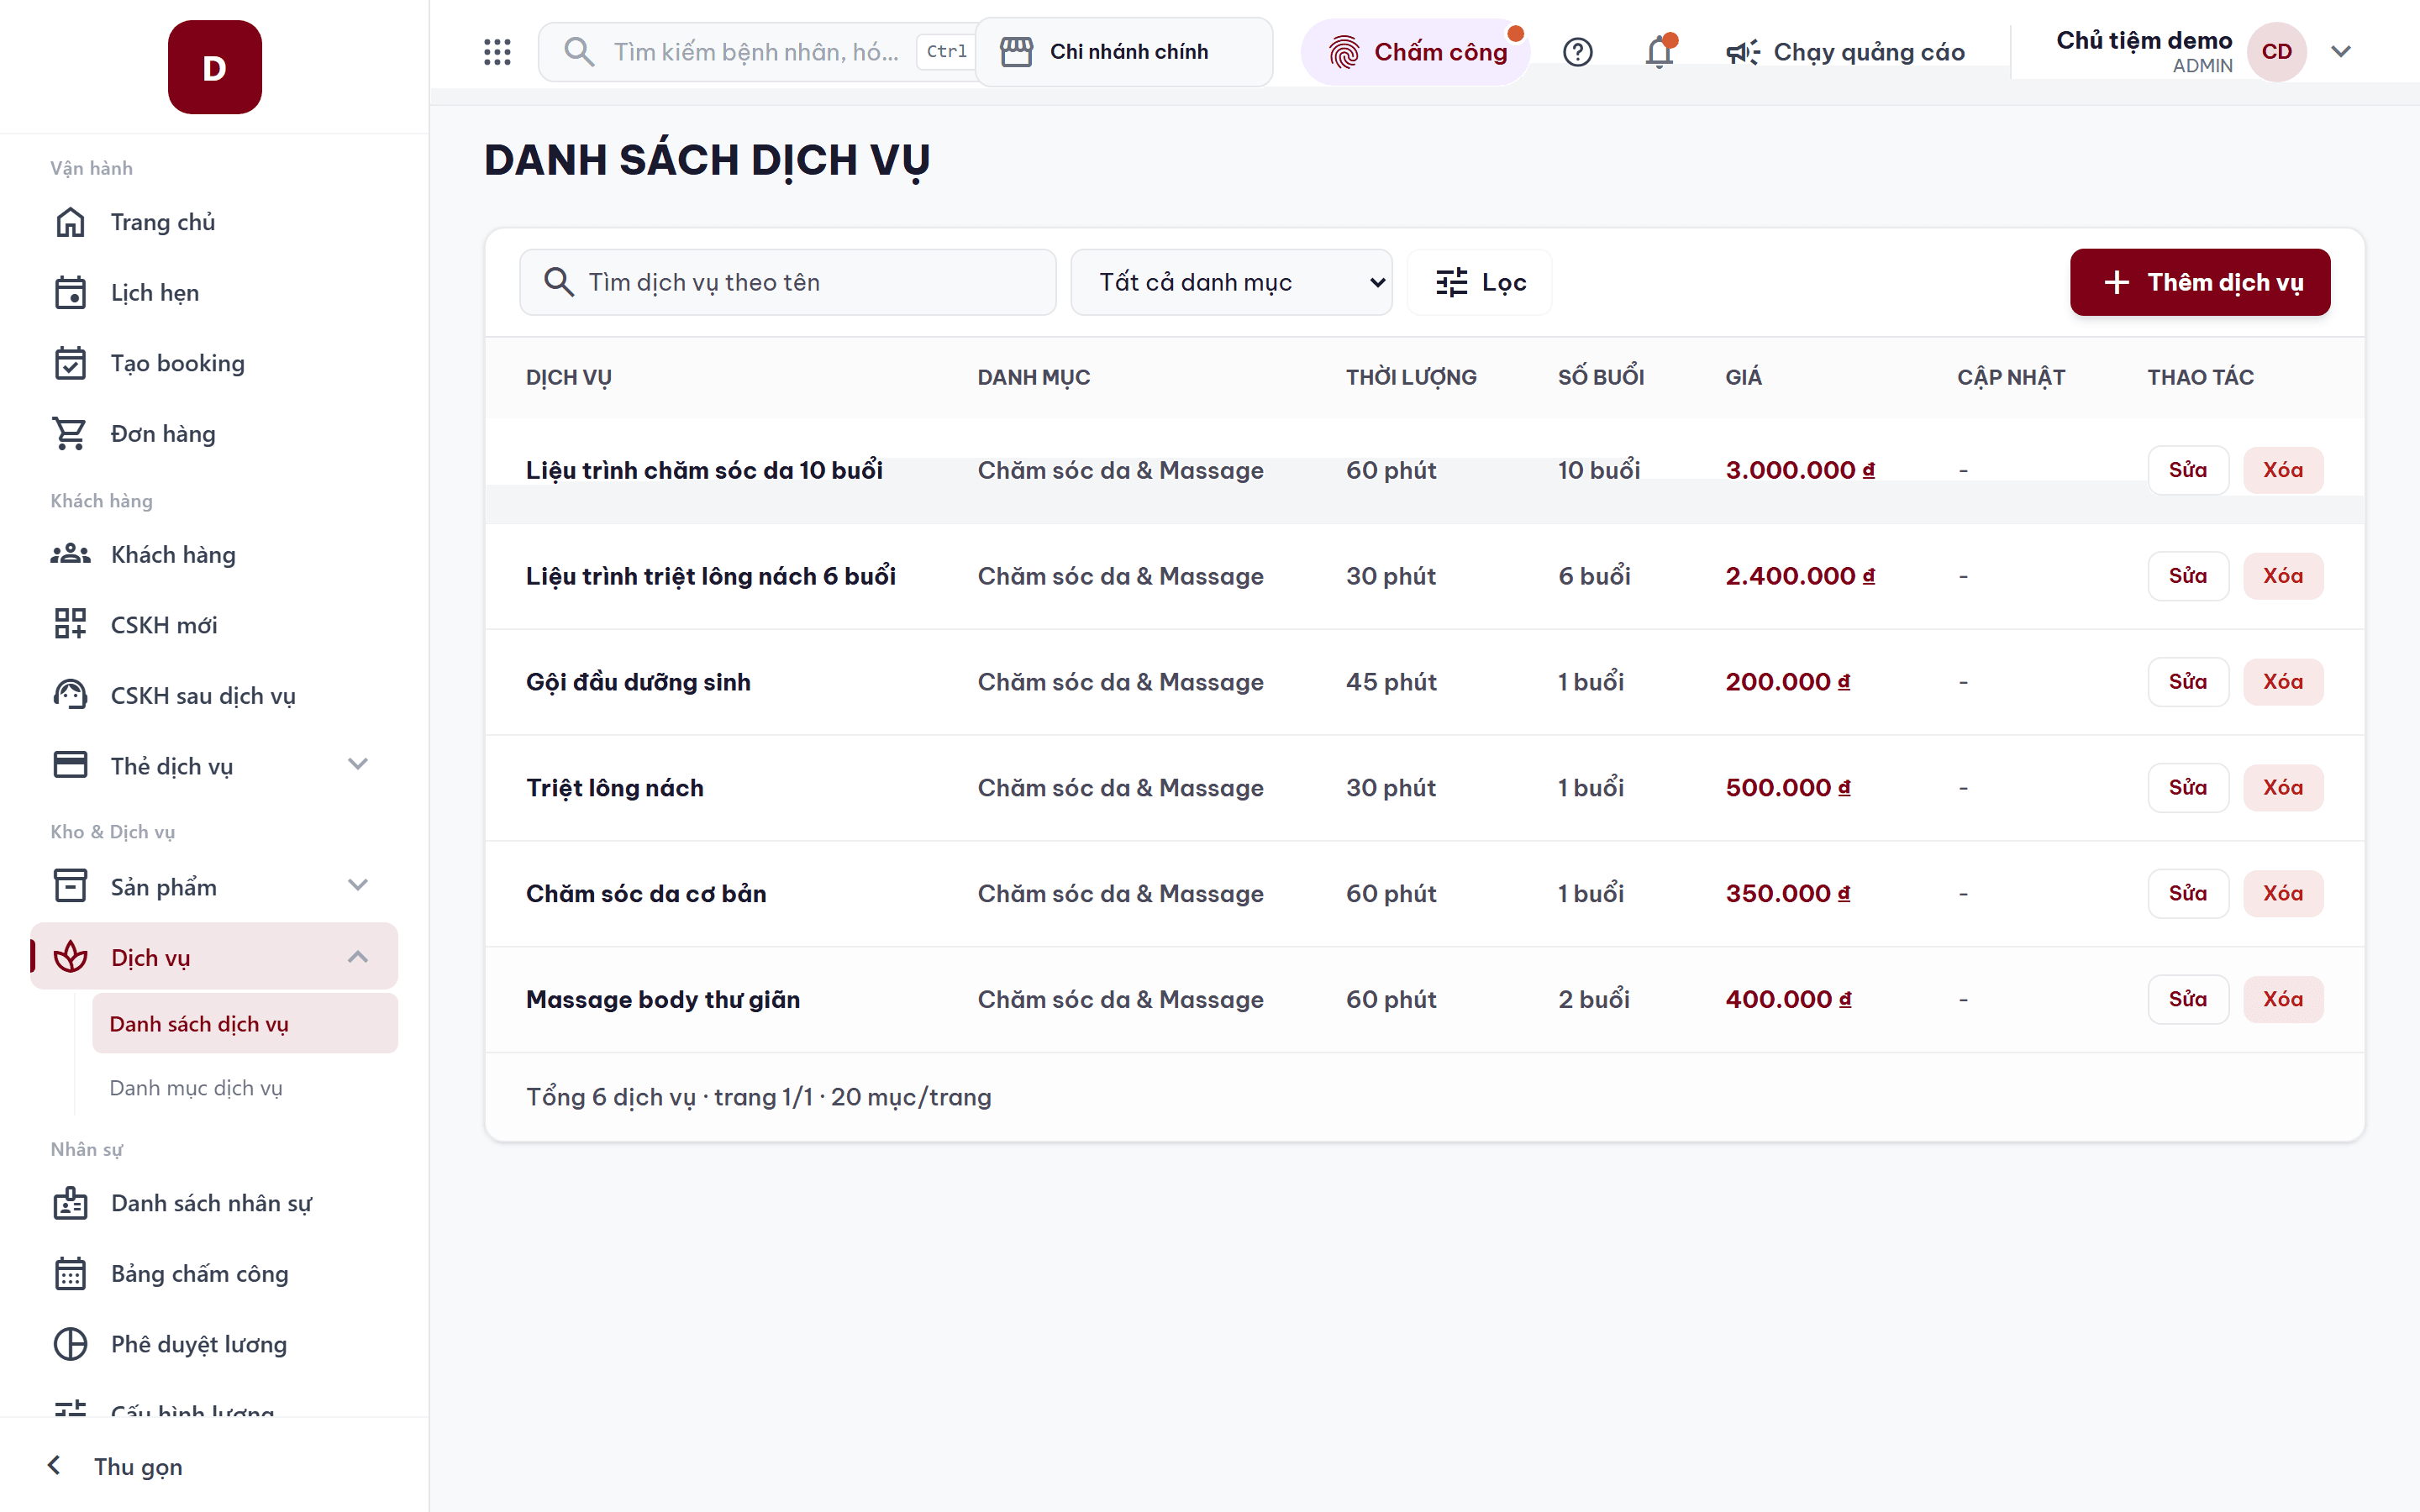Select Danh sách dịch vụ submenu item

(x=245, y=1024)
